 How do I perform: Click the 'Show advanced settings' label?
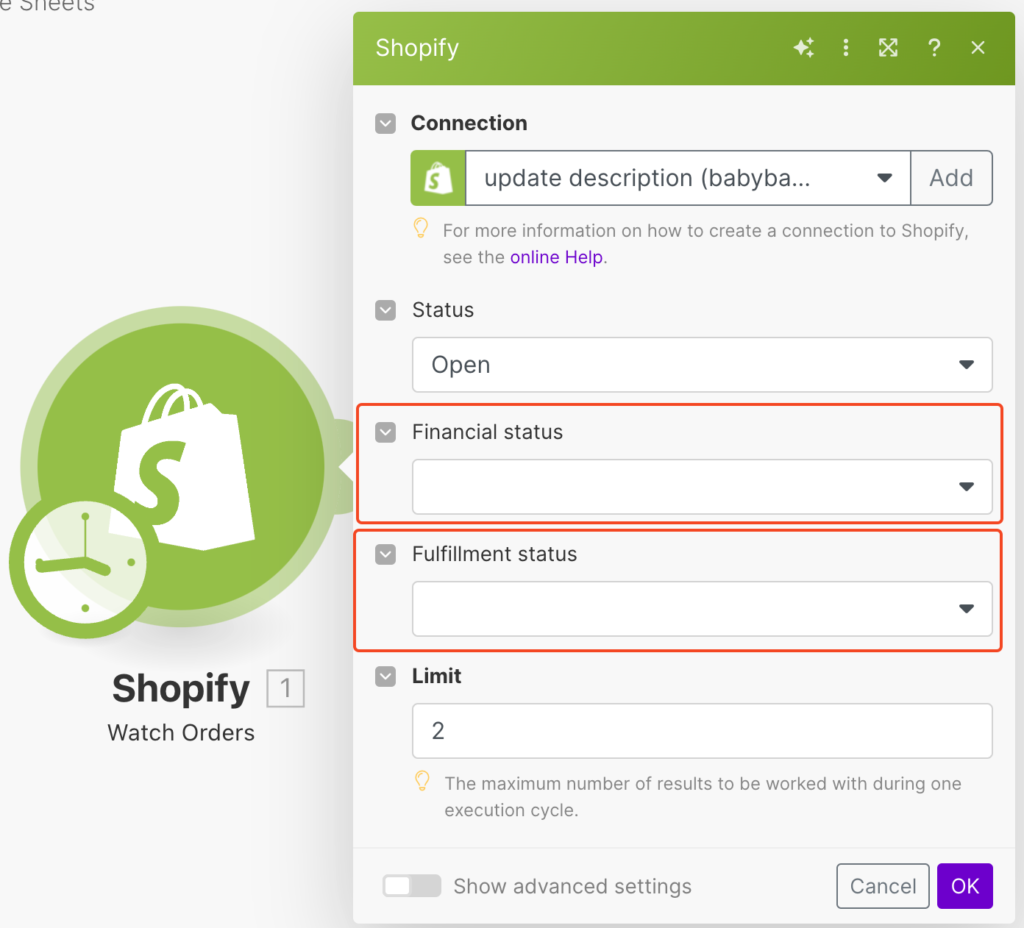tap(572, 886)
